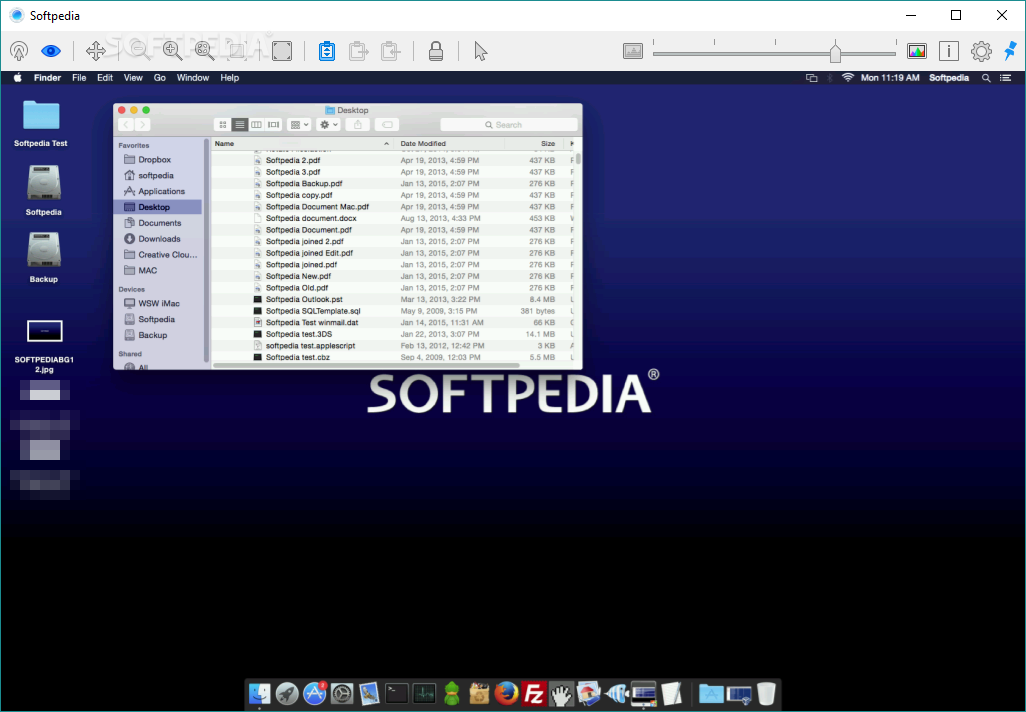The height and width of the screenshot is (712, 1026).
Task: Open Spotlight search magnifier in menu bar
Action: (986, 78)
